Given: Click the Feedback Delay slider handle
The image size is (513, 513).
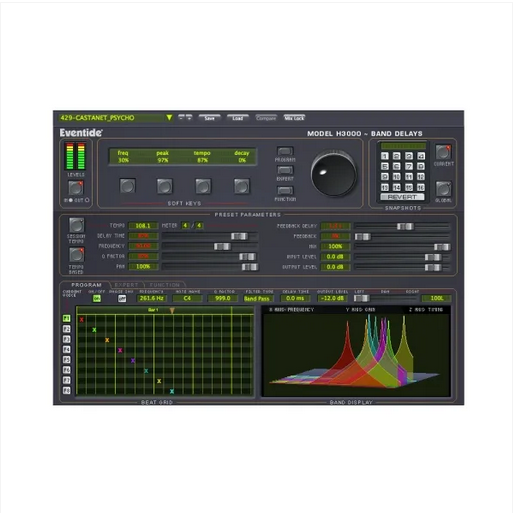Looking at the screenshot, I should [x=405, y=226].
